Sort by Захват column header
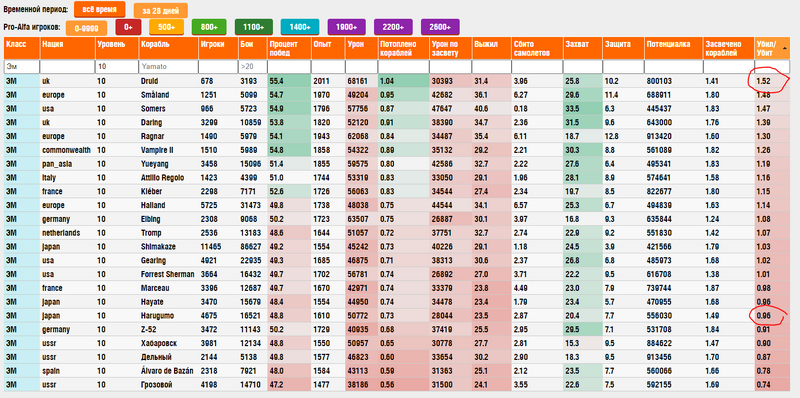The width and height of the screenshot is (800, 398). (x=583, y=48)
